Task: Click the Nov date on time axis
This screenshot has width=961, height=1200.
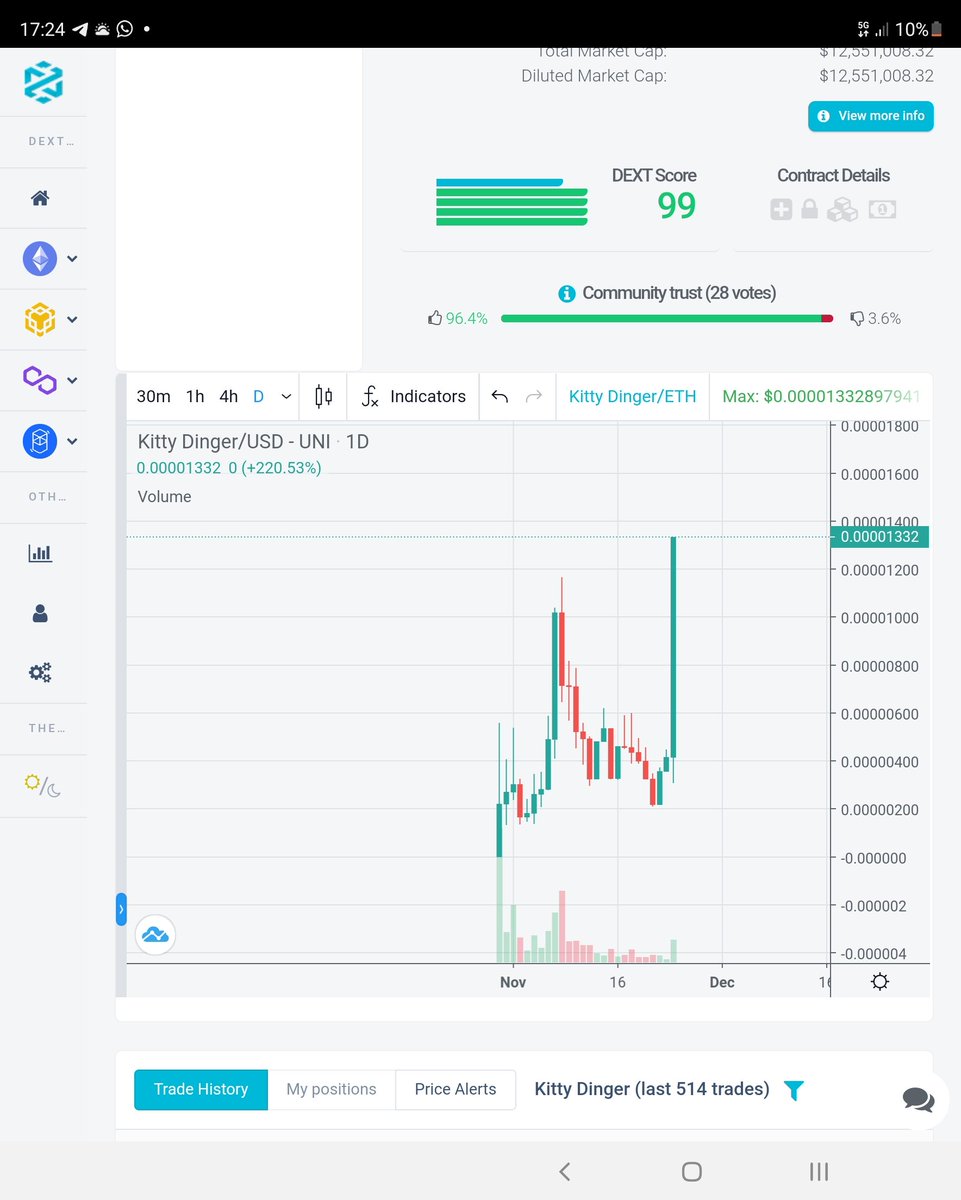Action: coord(513,982)
